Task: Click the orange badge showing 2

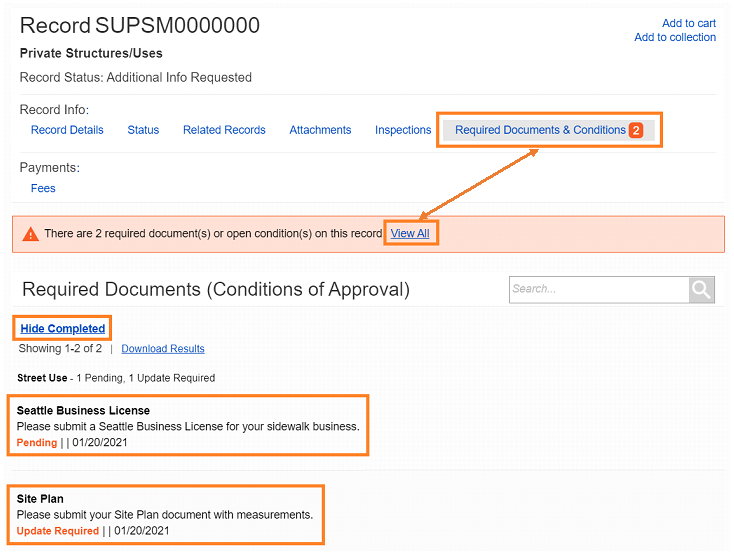Action: [636, 130]
